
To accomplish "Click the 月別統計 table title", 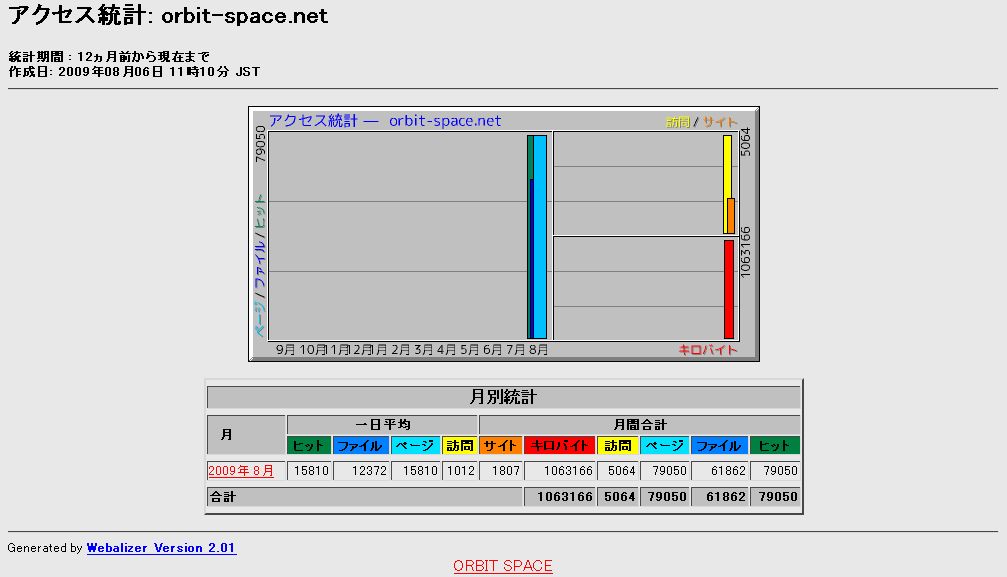I will [503, 397].
